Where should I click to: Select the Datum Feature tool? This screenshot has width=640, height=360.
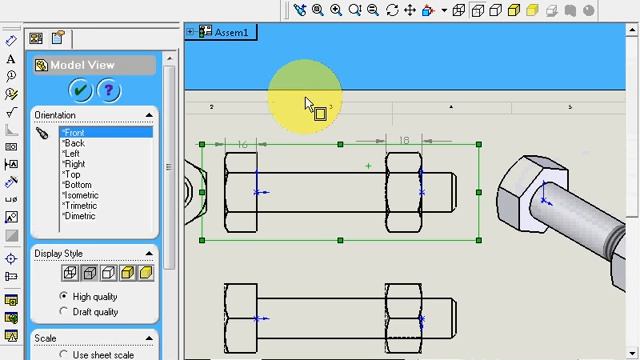point(11,164)
